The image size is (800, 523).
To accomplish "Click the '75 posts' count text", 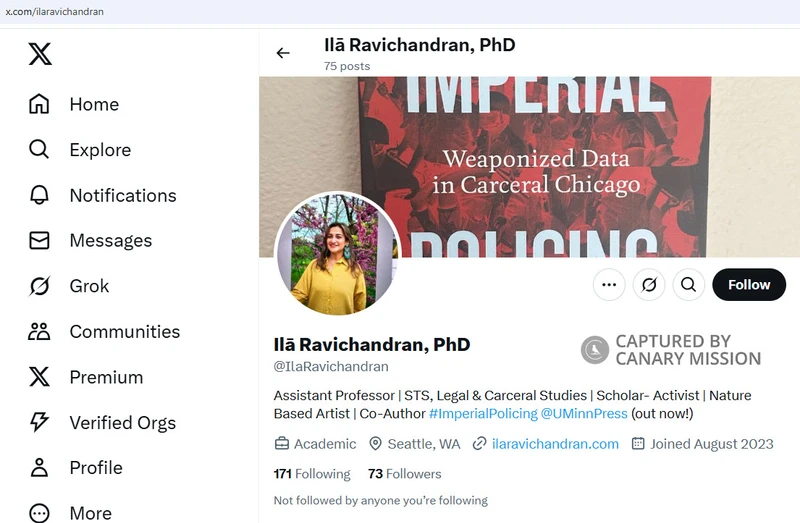I will tap(347, 66).
